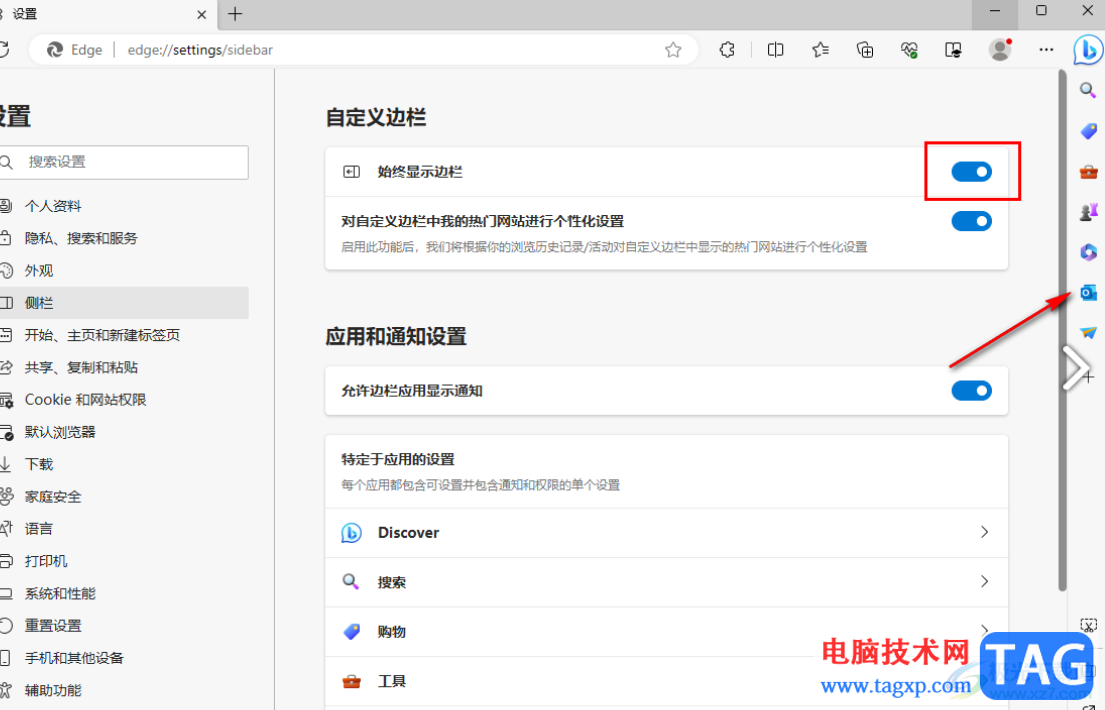Image resolution: width=1105 pixels, height=710 pixels.
Task: Select 侧栏 settings section
Action: [x=124, y=302]
